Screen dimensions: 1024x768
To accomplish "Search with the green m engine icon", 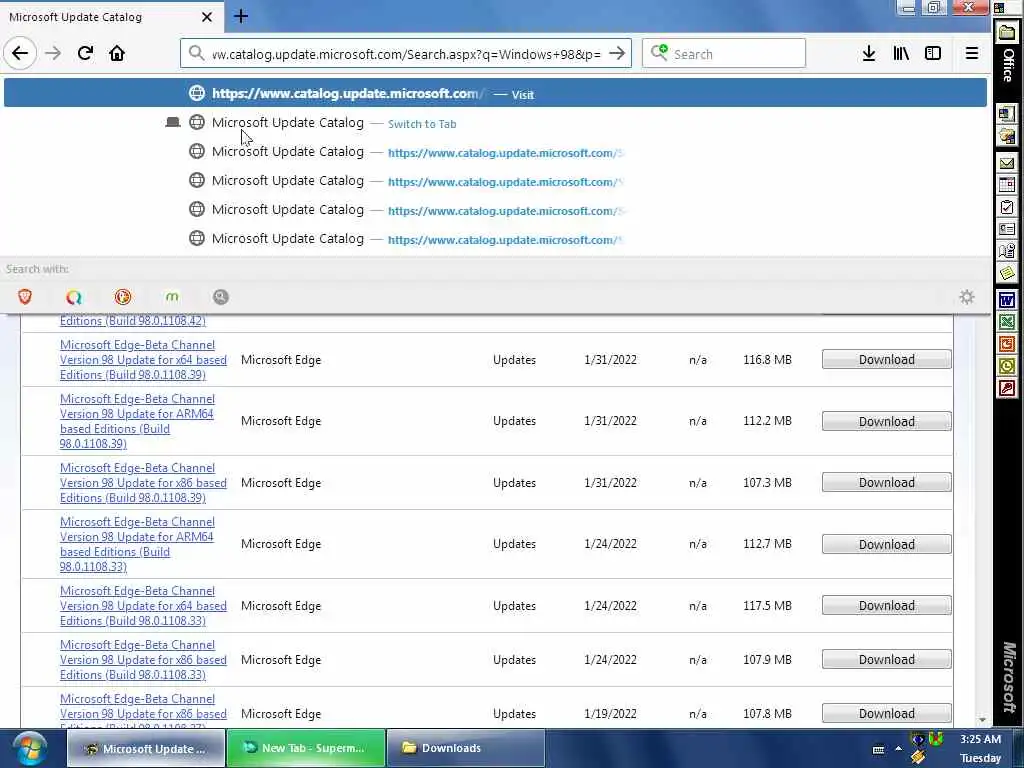I will click(x=172, y=297).
